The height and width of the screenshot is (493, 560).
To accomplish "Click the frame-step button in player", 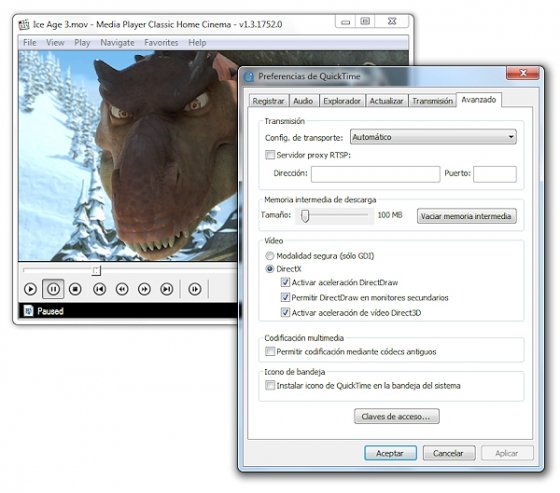I will (195, 289).
